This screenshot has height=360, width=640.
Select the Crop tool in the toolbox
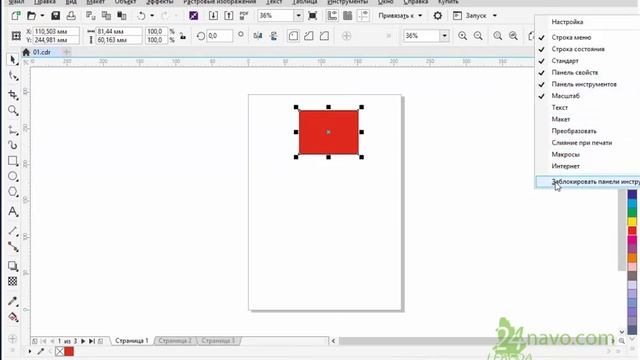[x=13, y=95]
